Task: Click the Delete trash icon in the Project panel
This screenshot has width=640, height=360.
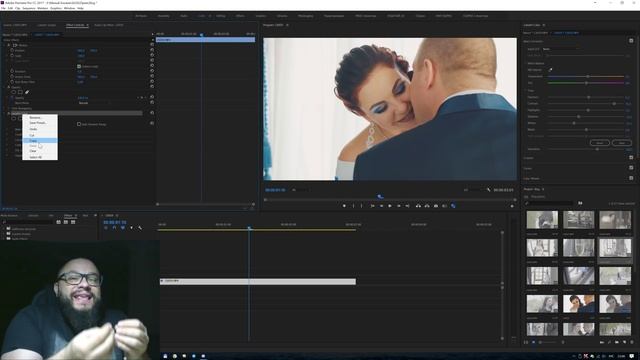Action: click(x=631, y=342)
